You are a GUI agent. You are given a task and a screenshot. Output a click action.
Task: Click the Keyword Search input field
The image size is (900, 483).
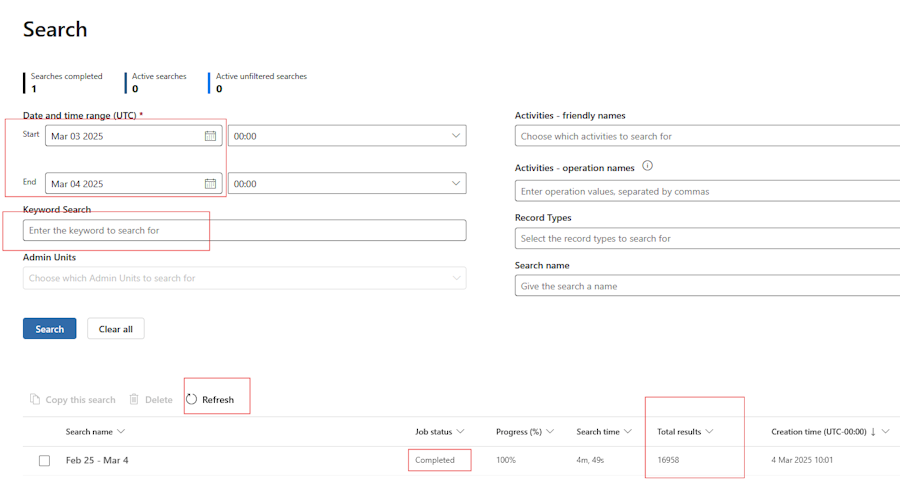point(244,231)
